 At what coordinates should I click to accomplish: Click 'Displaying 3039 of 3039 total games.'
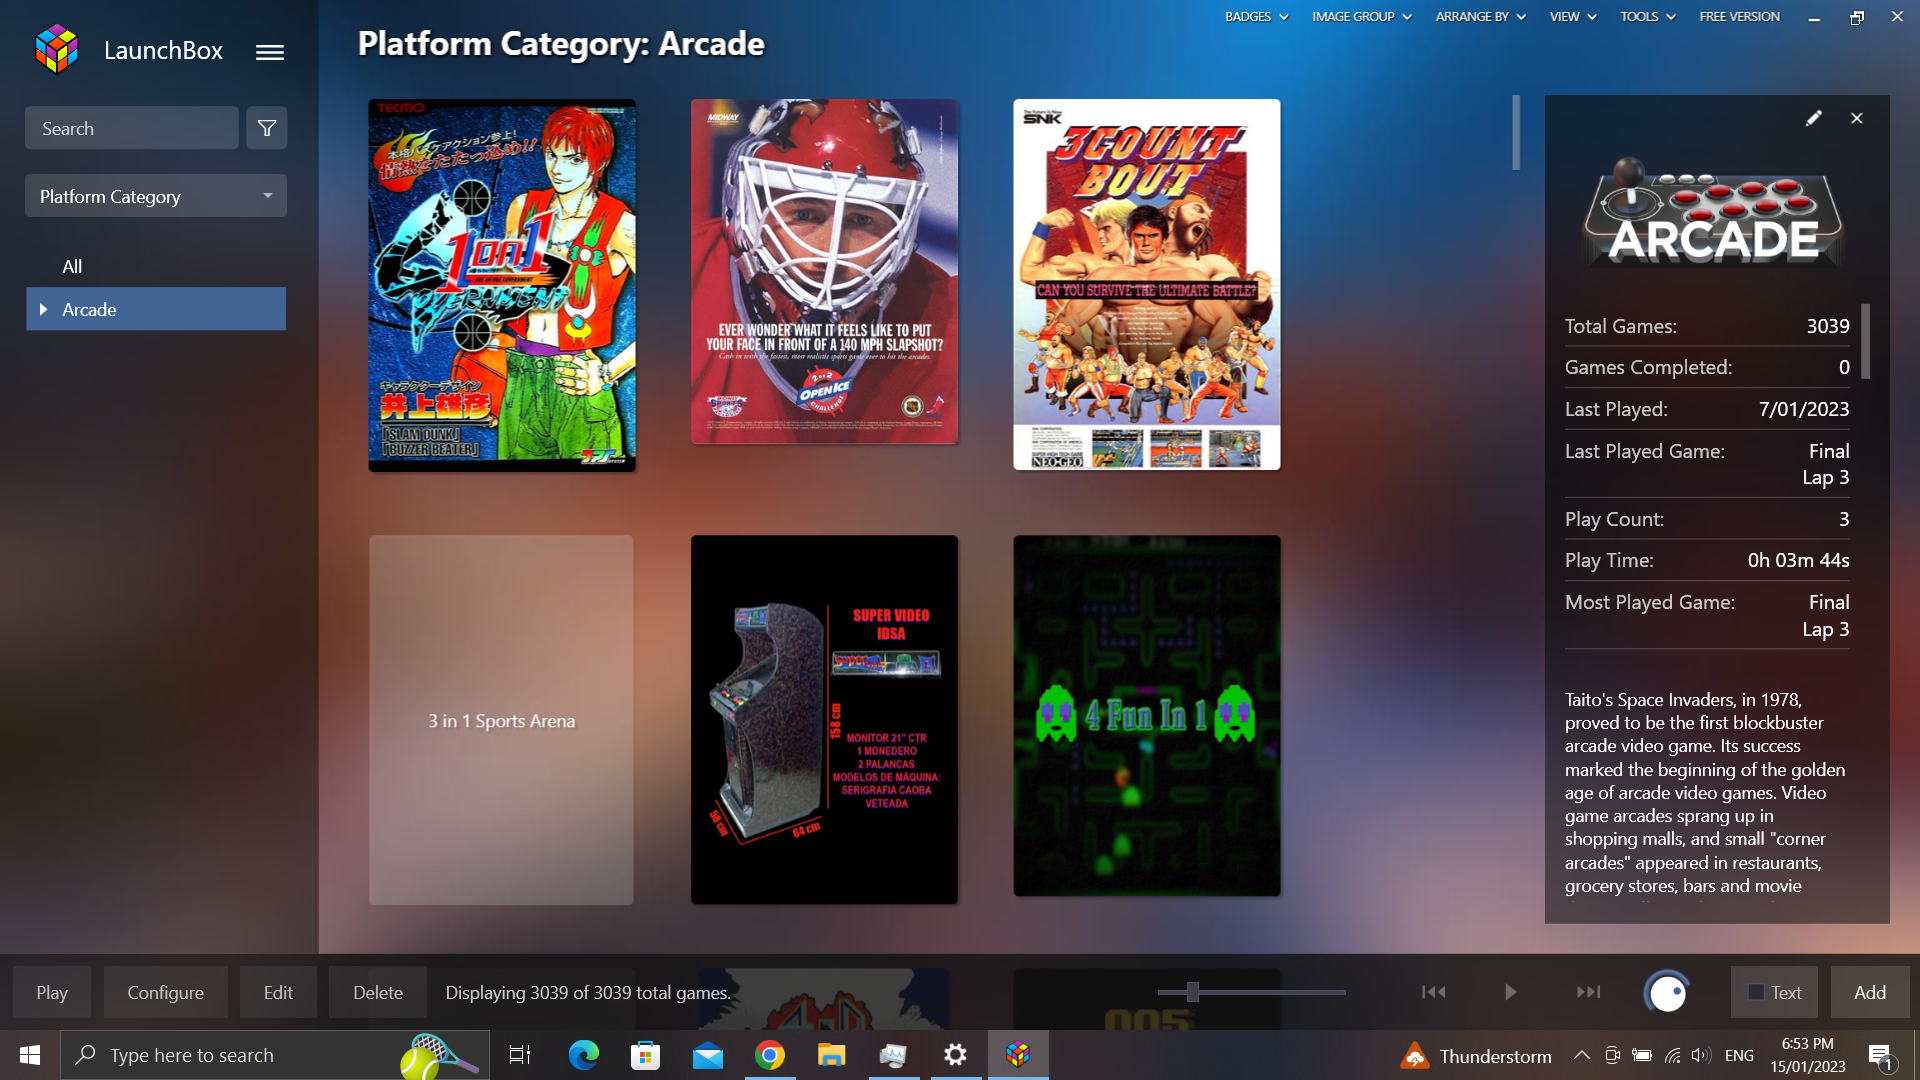pos(587,992)
